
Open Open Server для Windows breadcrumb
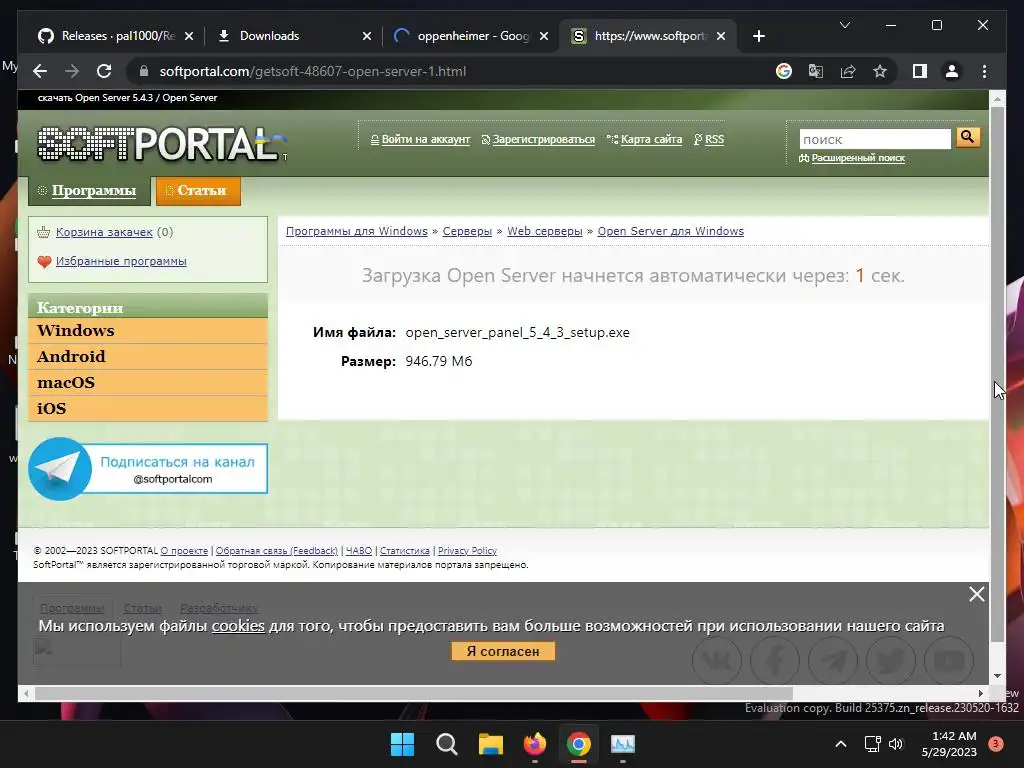[x=671, y=231]
